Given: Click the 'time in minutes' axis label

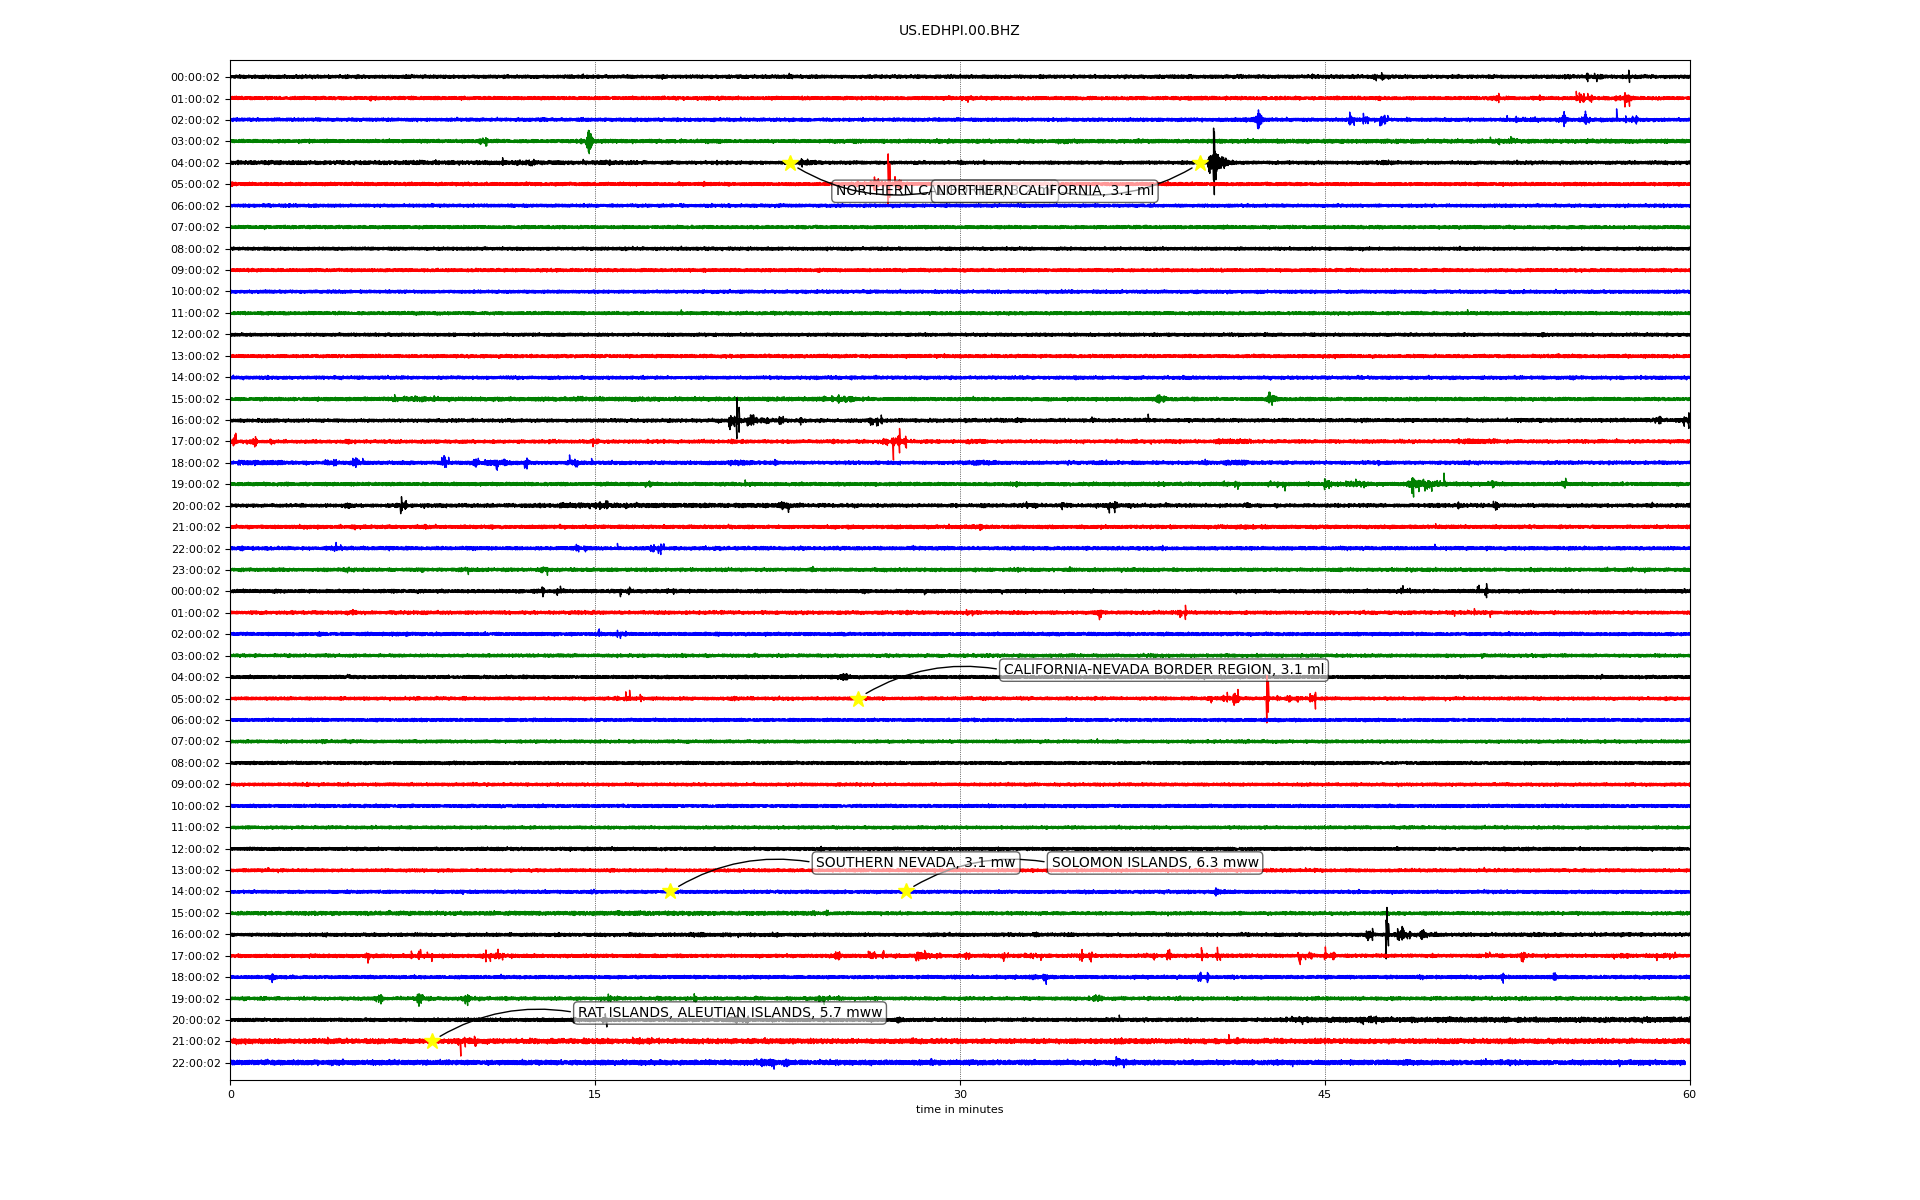Looking at the screenshot, I should tap(959, 1109).
